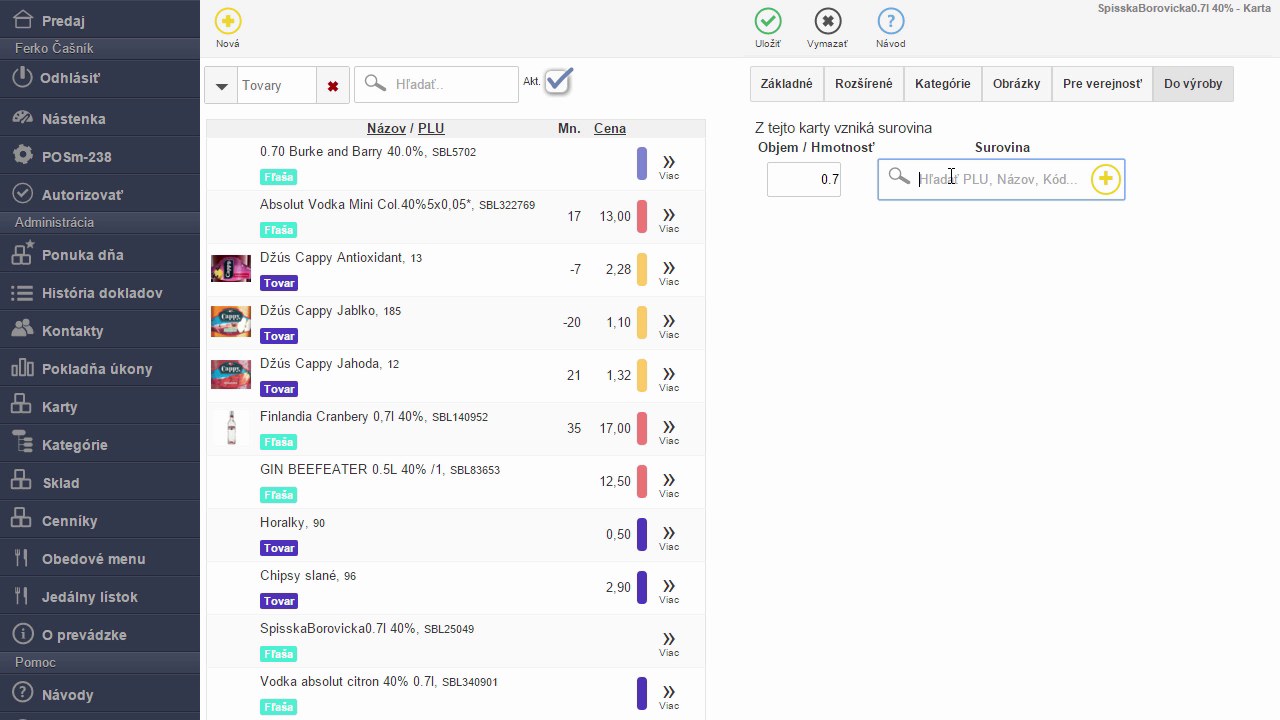Viewport: 1280px width, 720px height.
Task: Expand Viac for Burke and Barry
Action: point(669,166)
